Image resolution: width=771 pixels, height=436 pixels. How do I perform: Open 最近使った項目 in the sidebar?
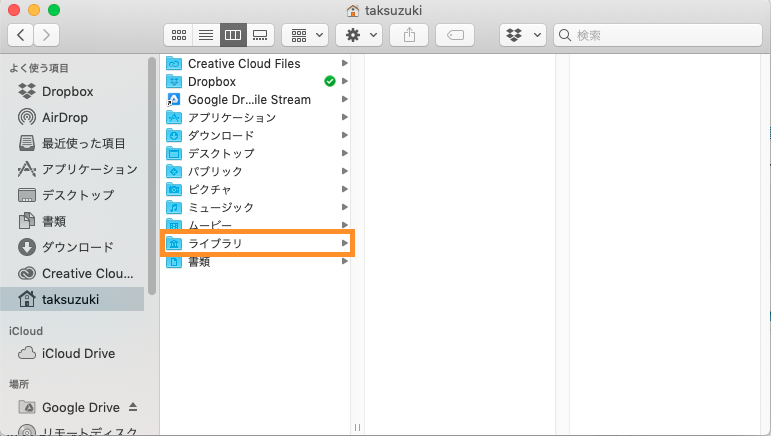tap(84, 143)
